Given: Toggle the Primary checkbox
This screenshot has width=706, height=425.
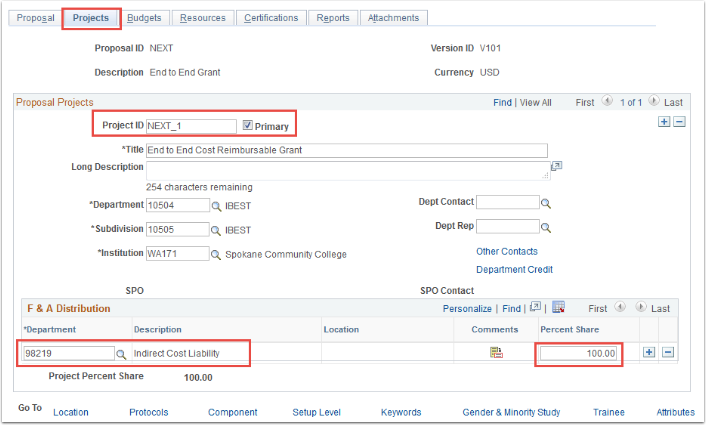Looking at the screenshot, I should (248, 125).
